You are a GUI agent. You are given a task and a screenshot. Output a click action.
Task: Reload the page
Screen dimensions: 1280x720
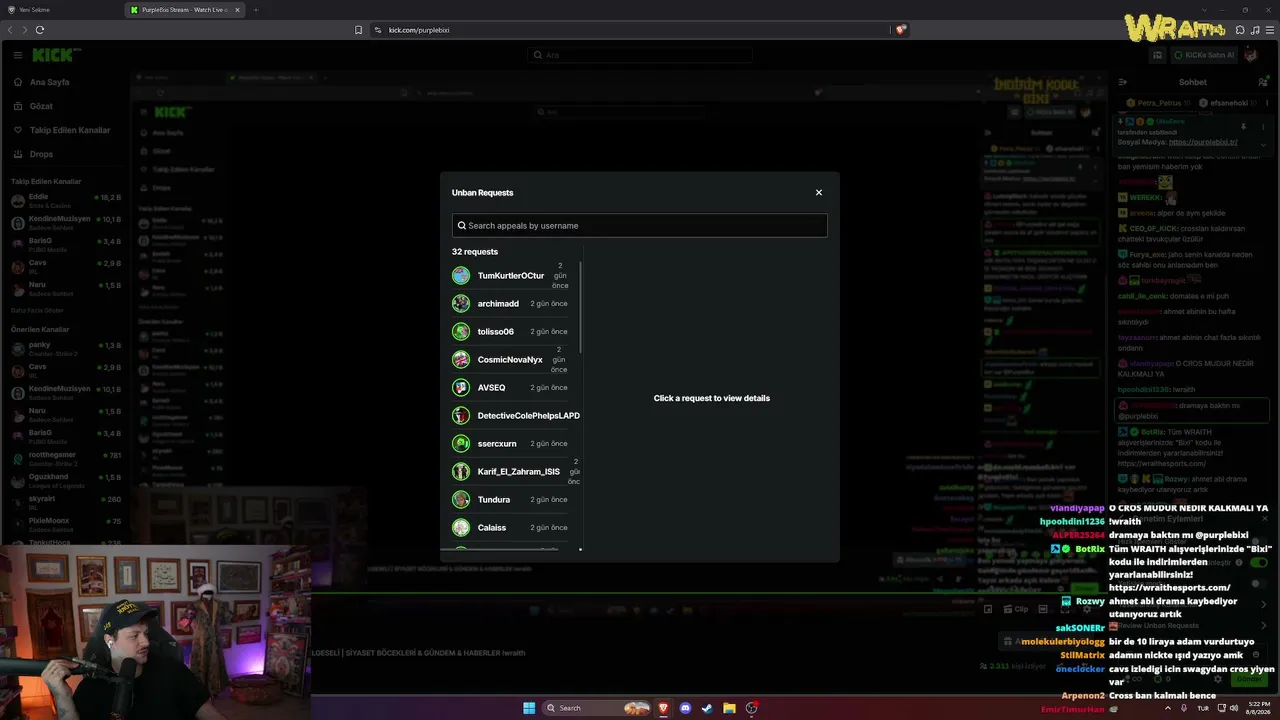click(x=40, y=30)
